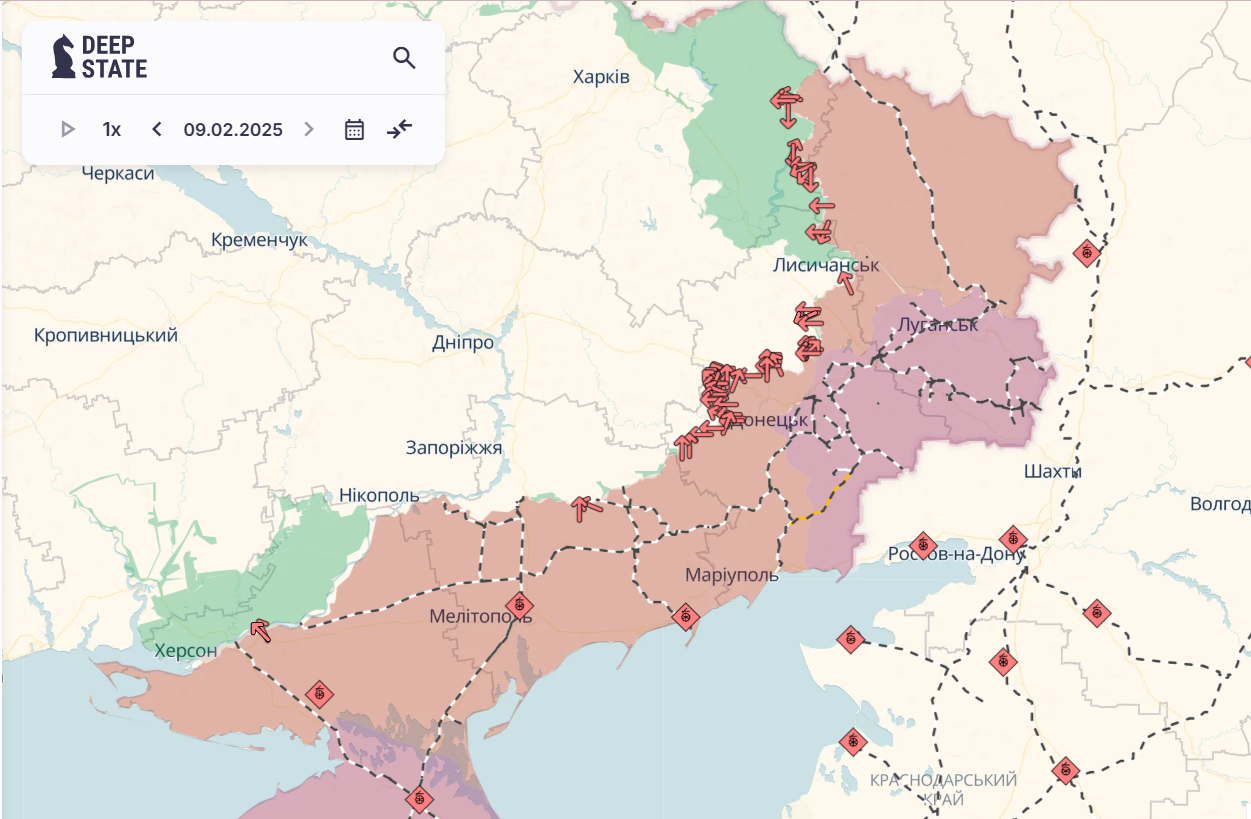Image resolution: width=1251 pixels, height=819 pixels.
Task: Click diamond marker southeast of Херсон label
Action: tap(319, 693)
